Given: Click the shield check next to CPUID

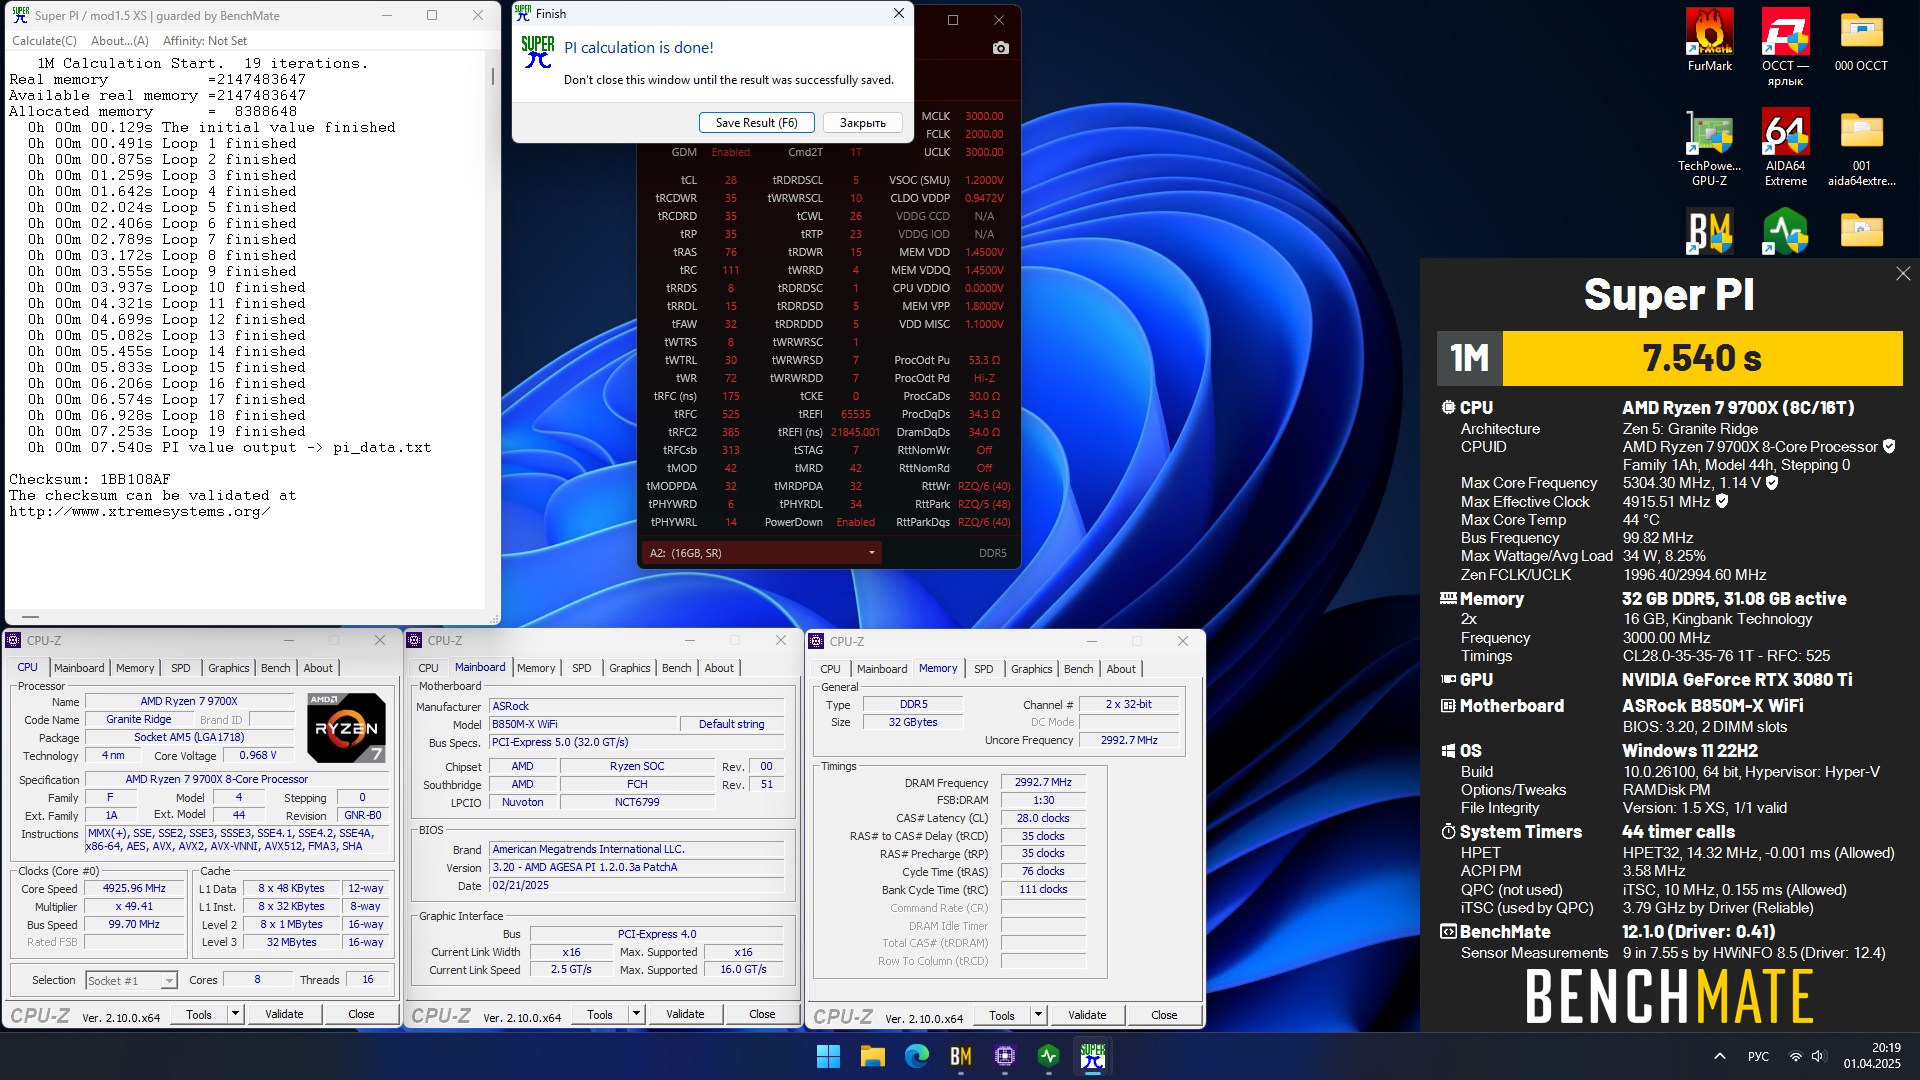Looking at the screenshot, I should click(1889, 446).
